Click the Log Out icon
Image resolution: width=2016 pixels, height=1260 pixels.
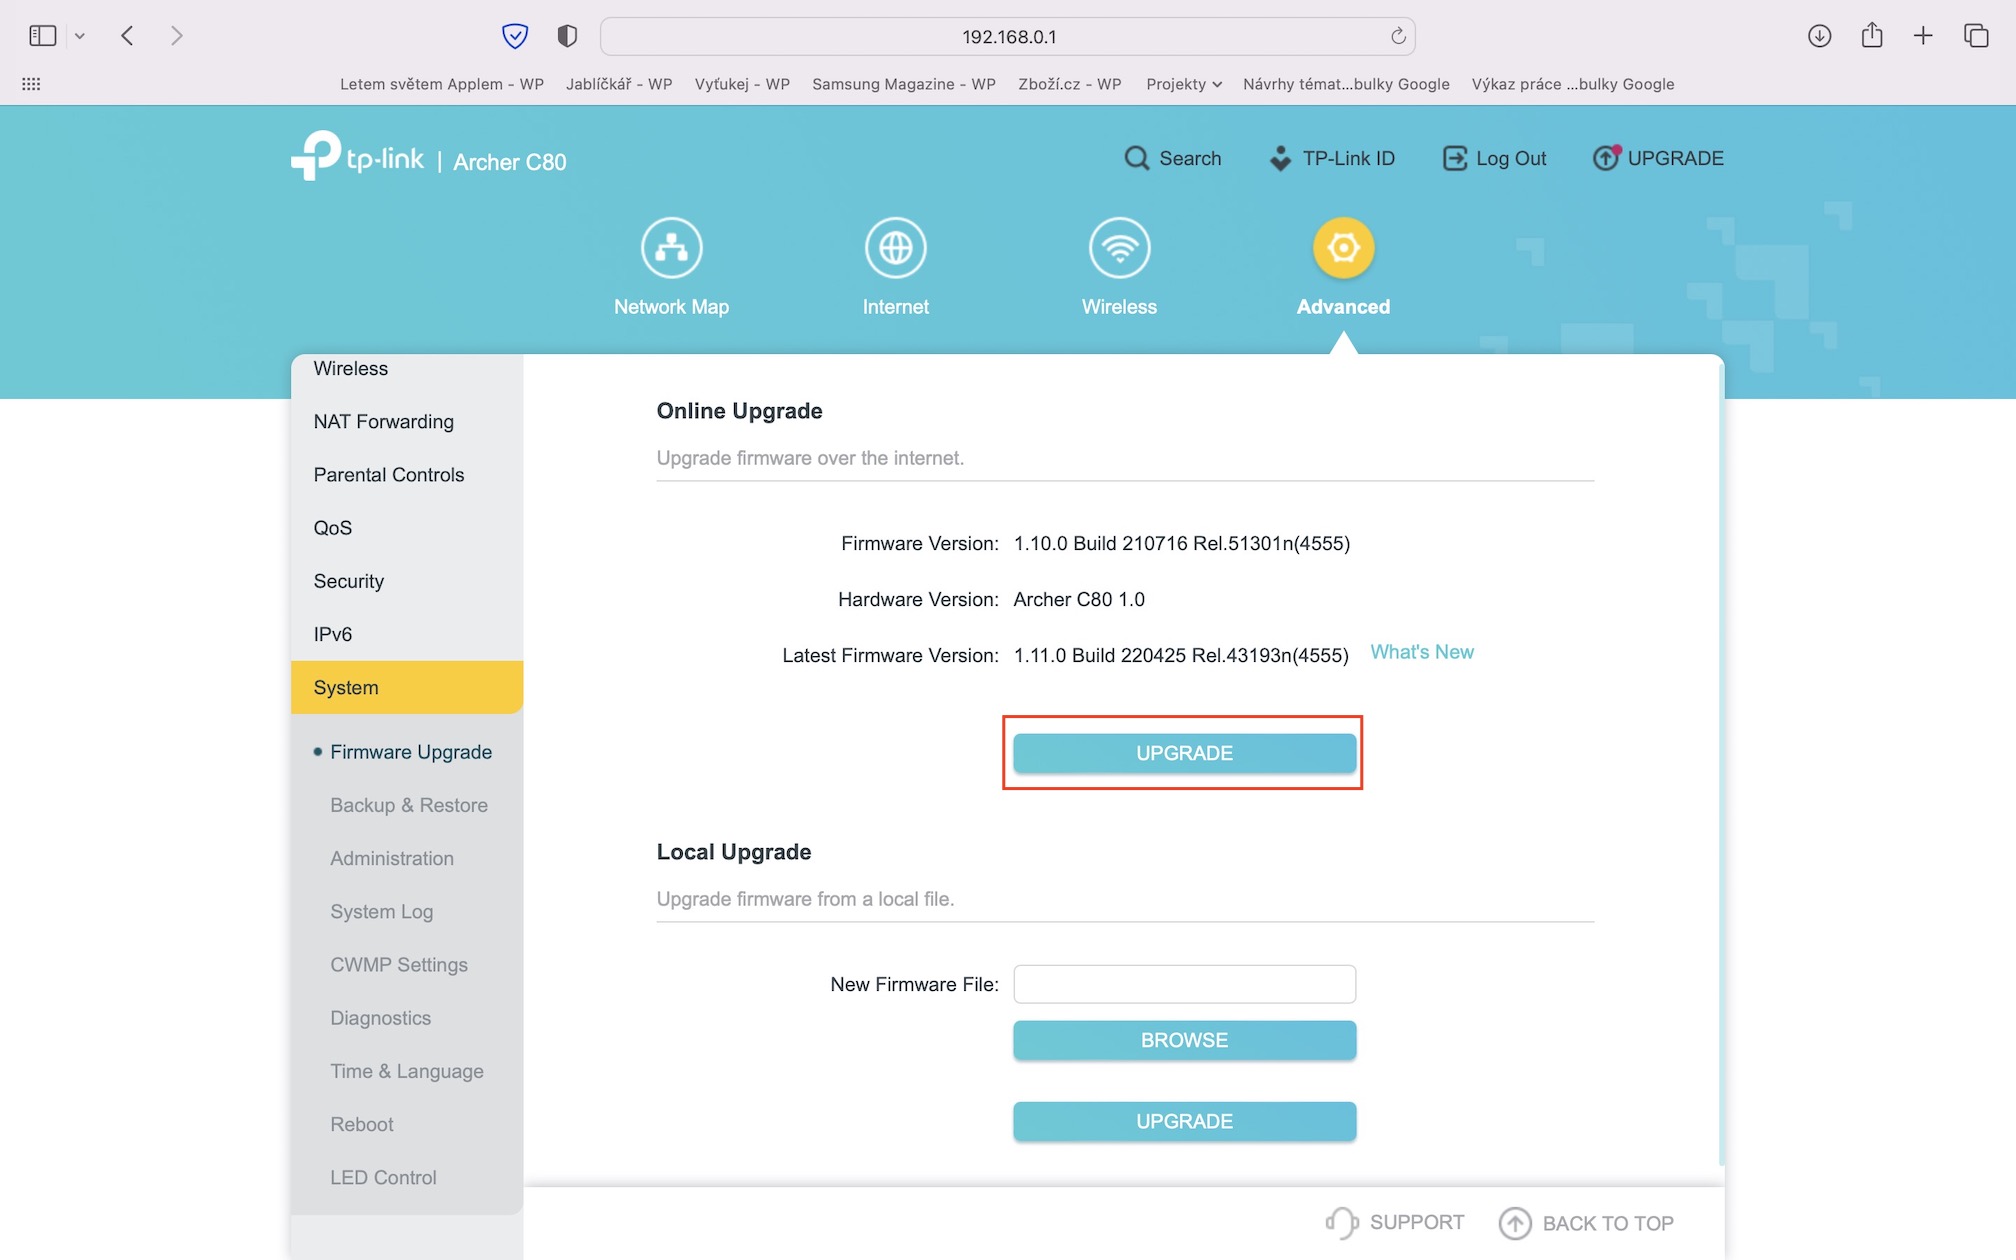point(1455,158)
